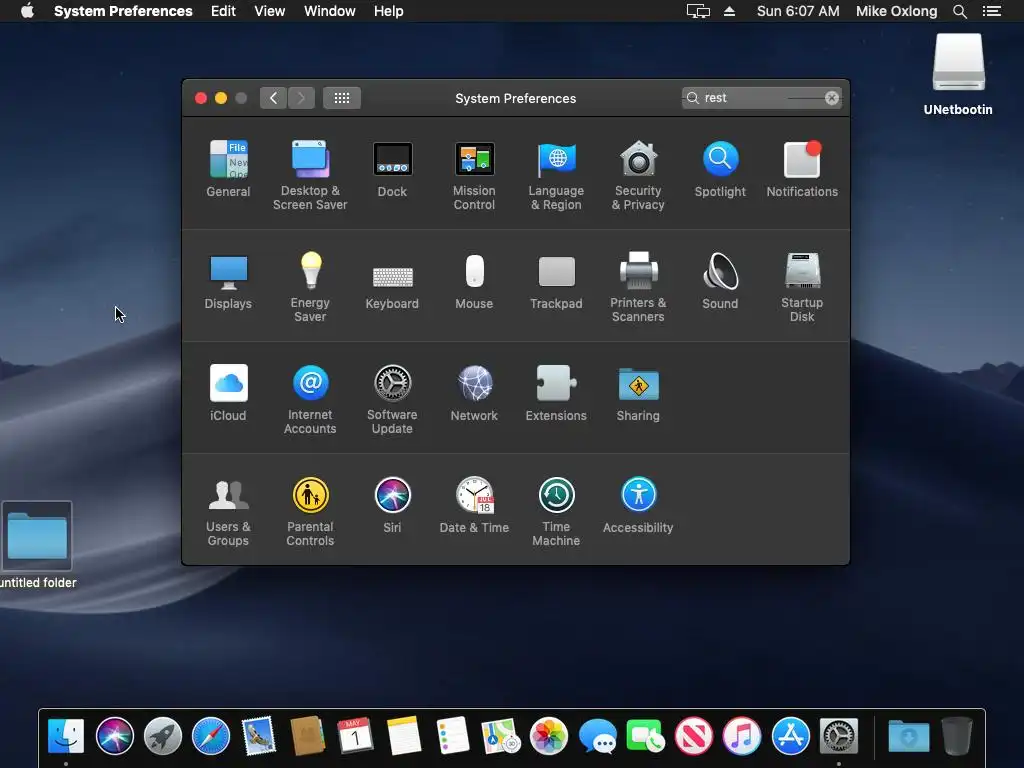This screenshot has height=768, width=1024.
Task: Open Date & Time preferences
Action: [x=474, y=505]
